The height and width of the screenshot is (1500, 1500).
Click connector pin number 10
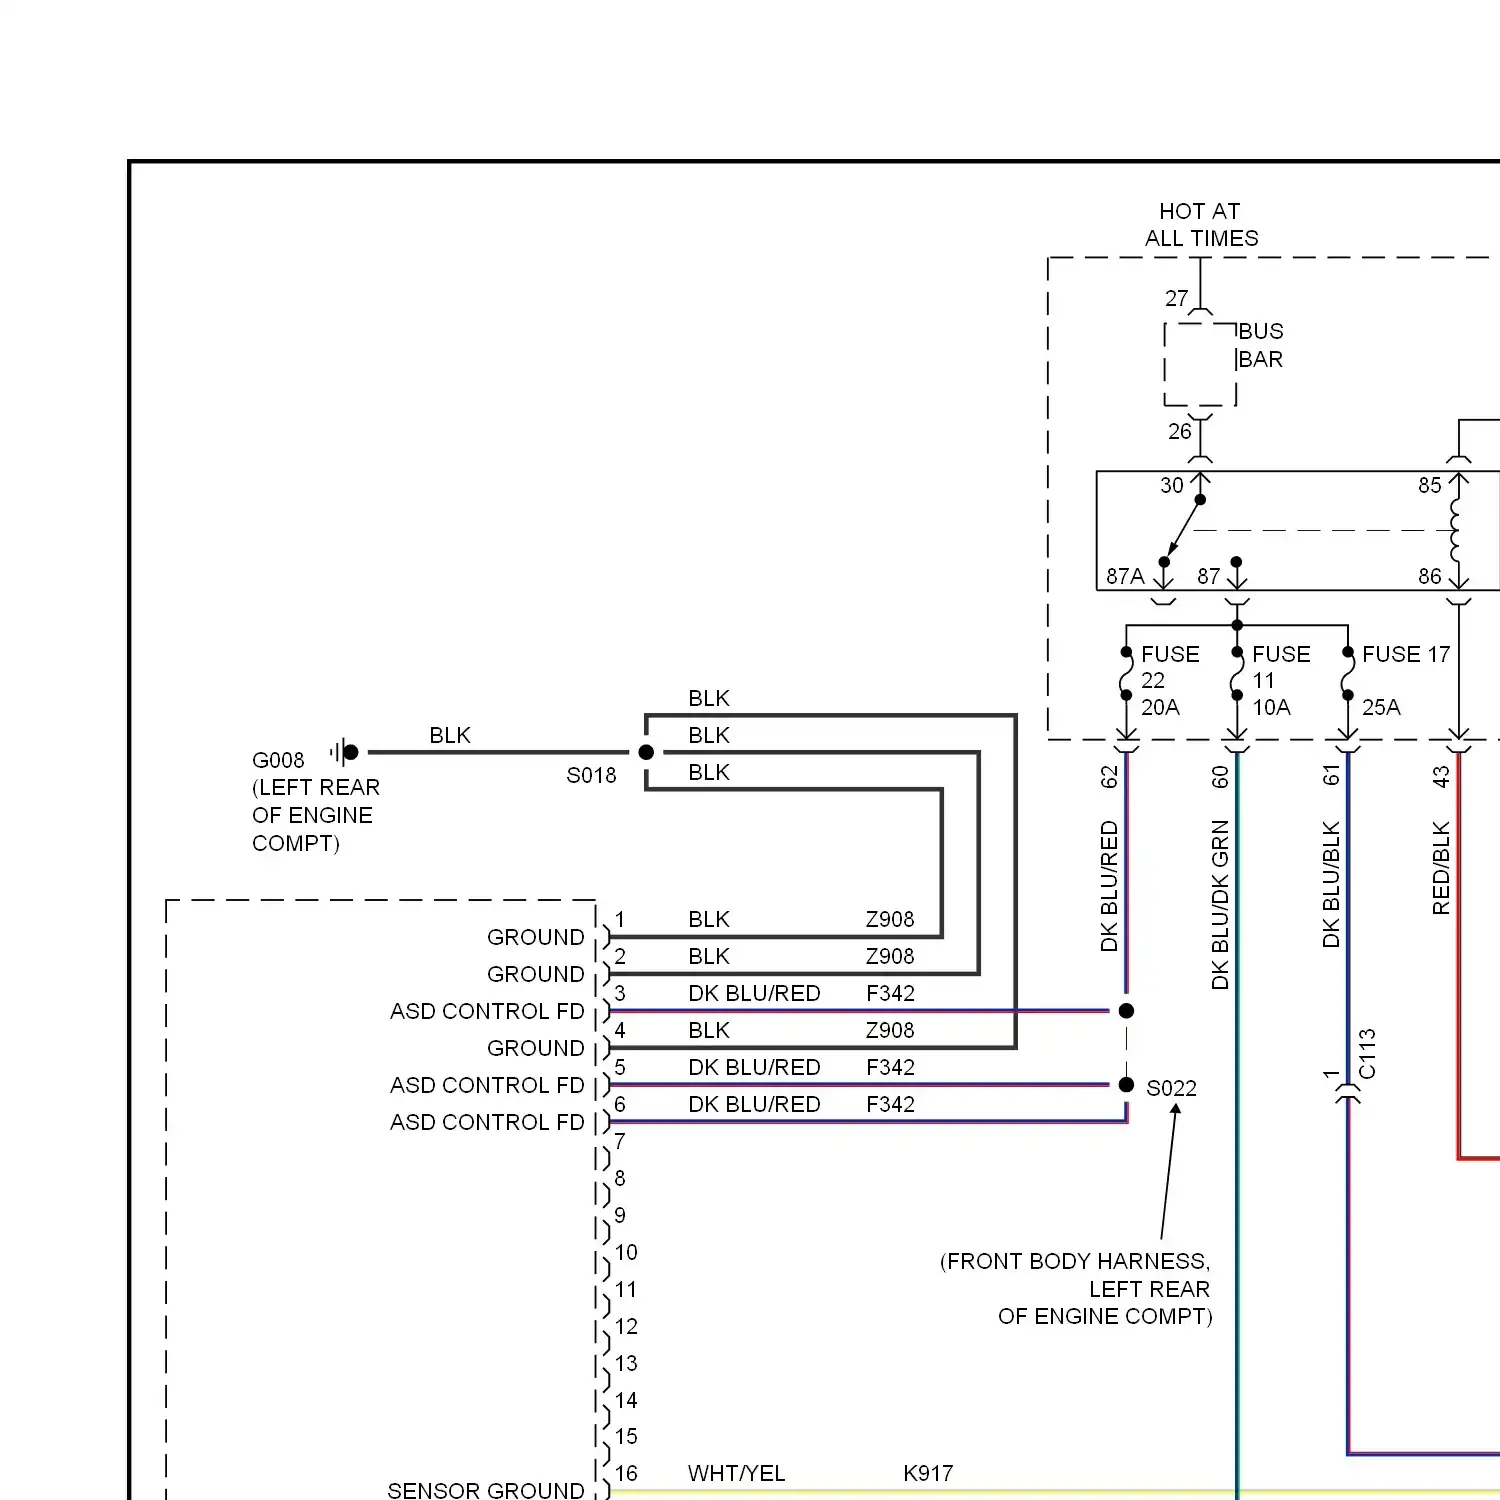(x=626, y=1252)
